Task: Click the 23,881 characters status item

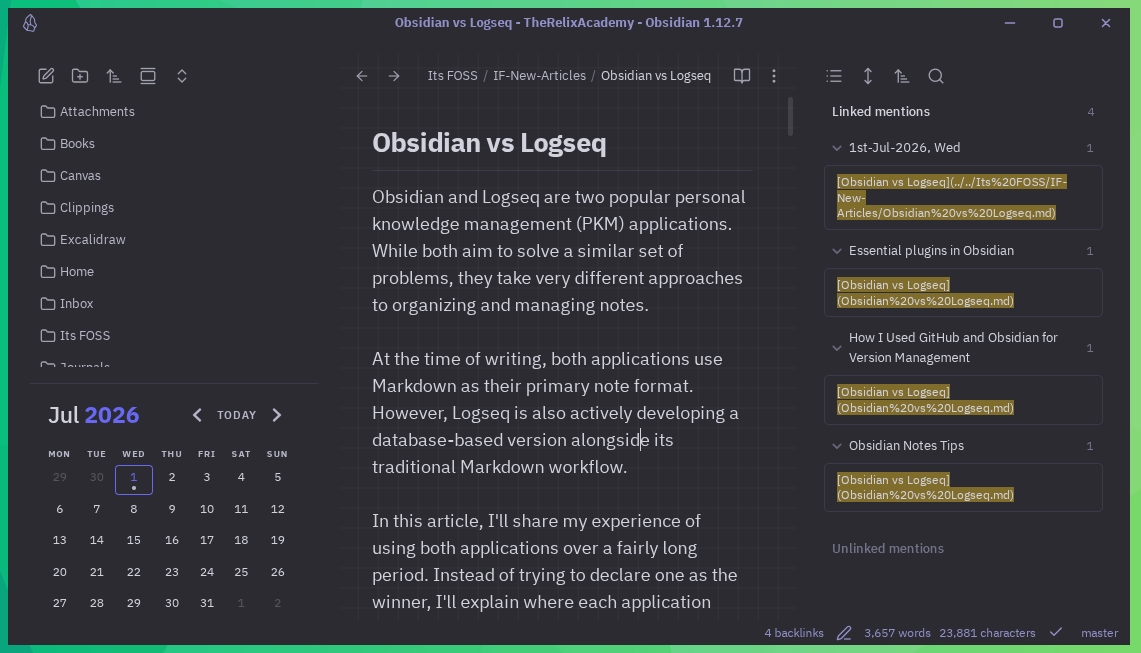Action: click(x=987, y=633)
